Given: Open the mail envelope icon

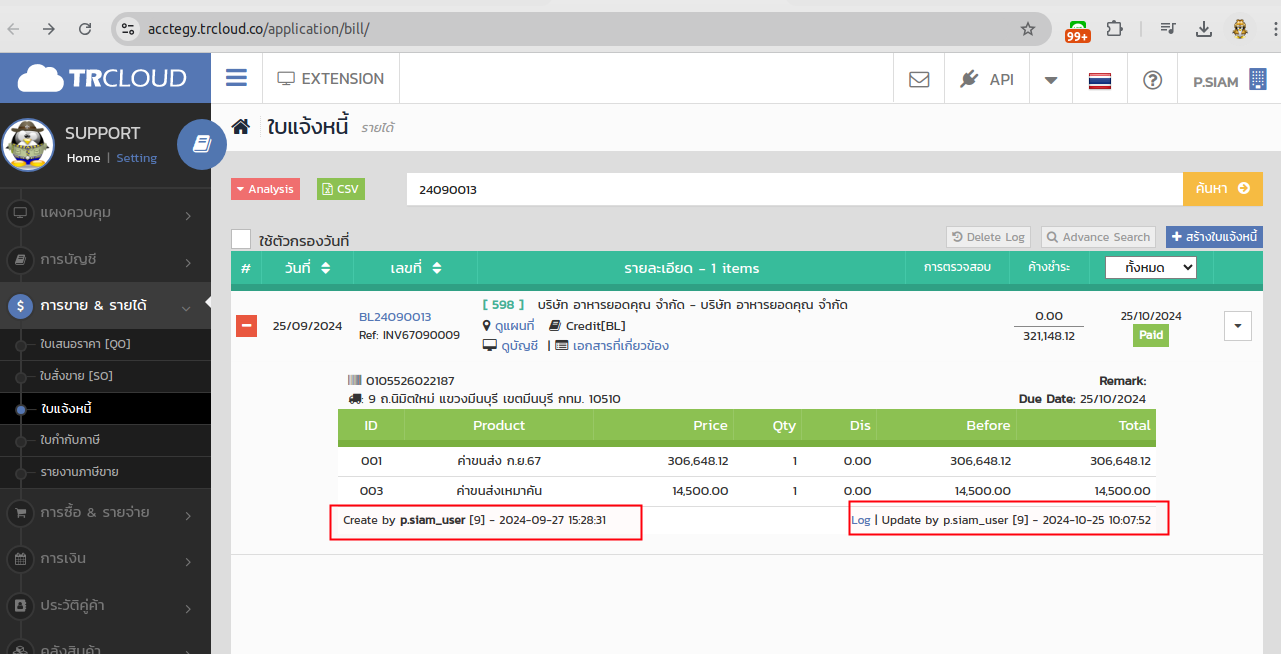Looking at the screenshot, I should (919, 79).
